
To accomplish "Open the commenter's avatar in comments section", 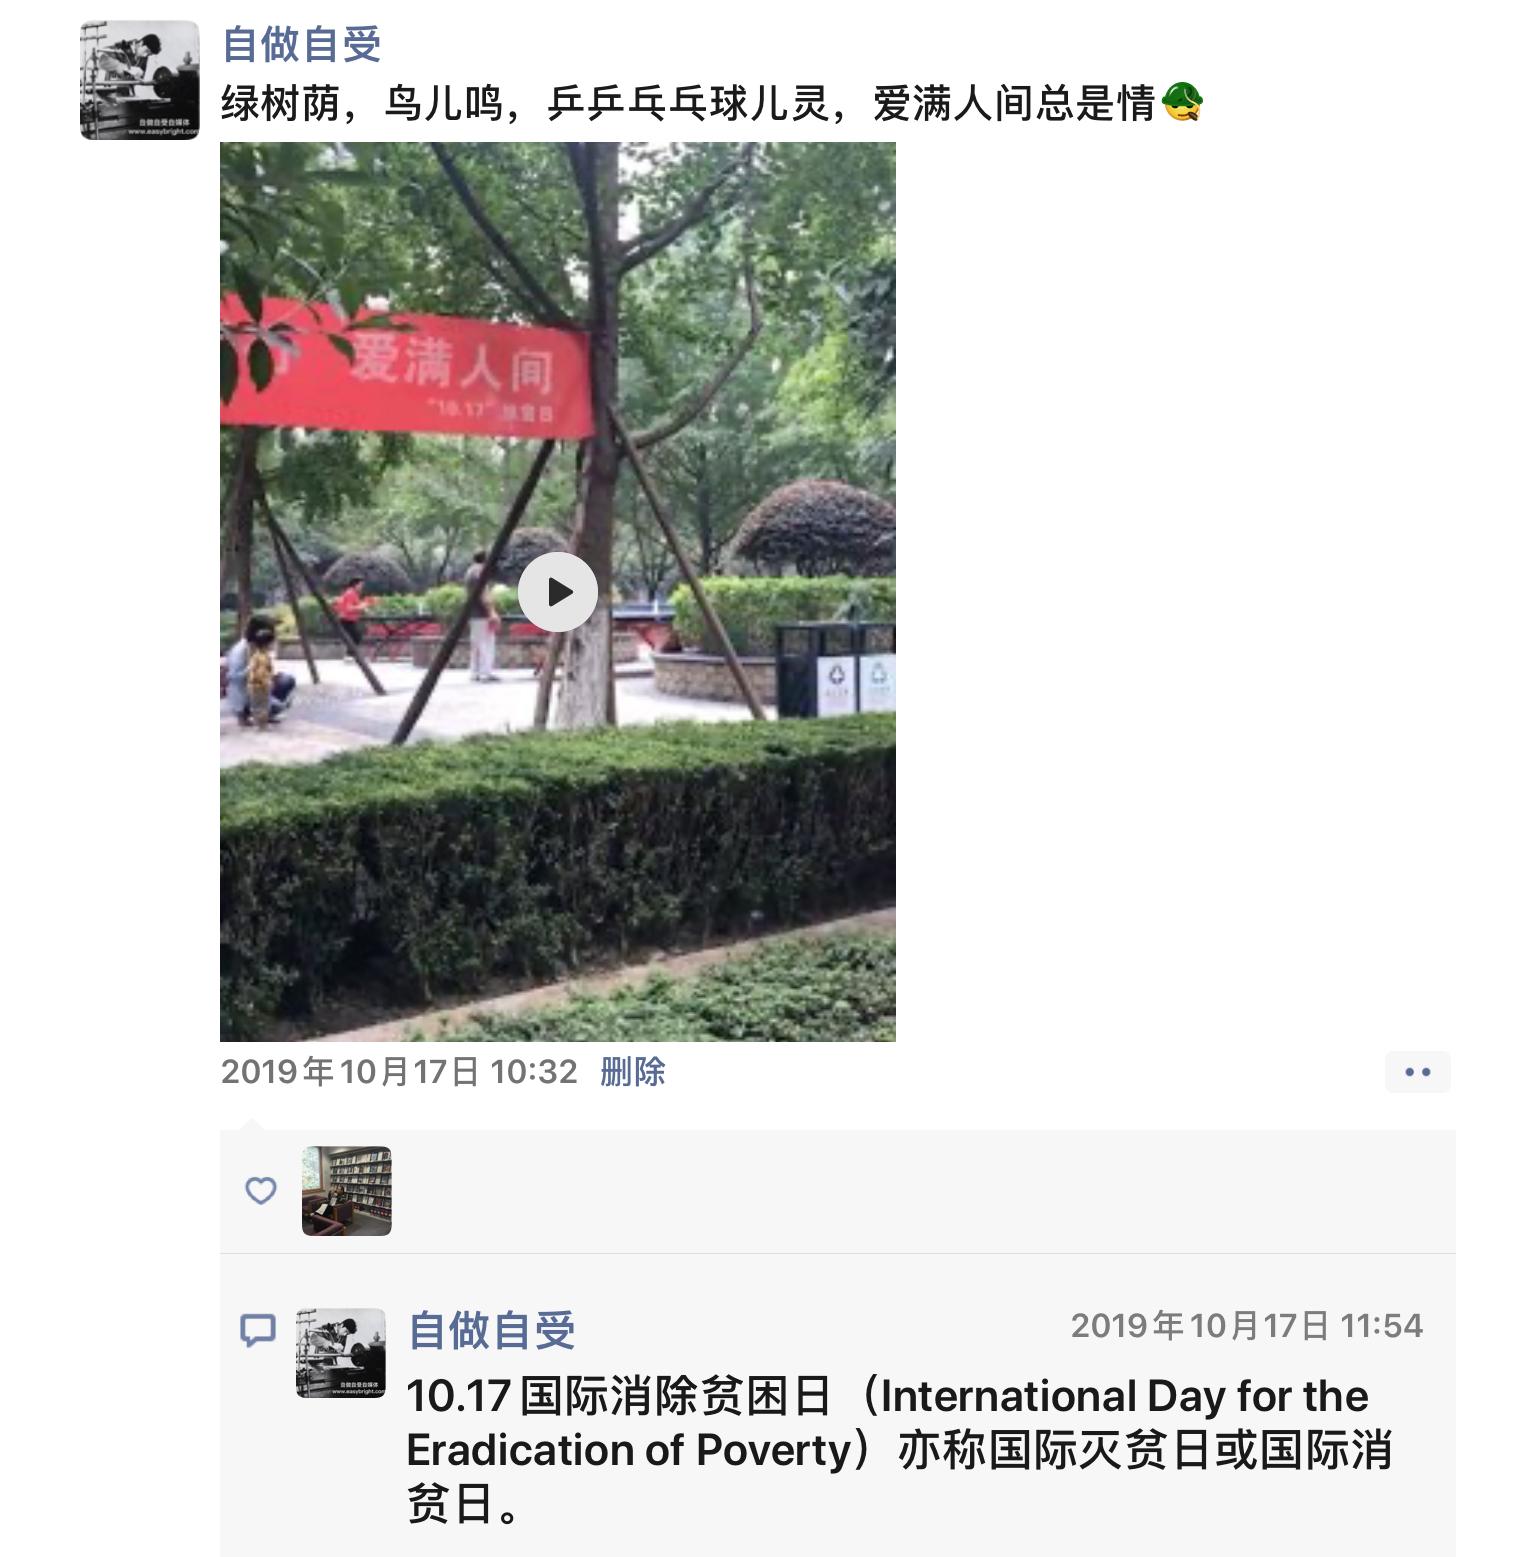I will tap(341, 1353).
